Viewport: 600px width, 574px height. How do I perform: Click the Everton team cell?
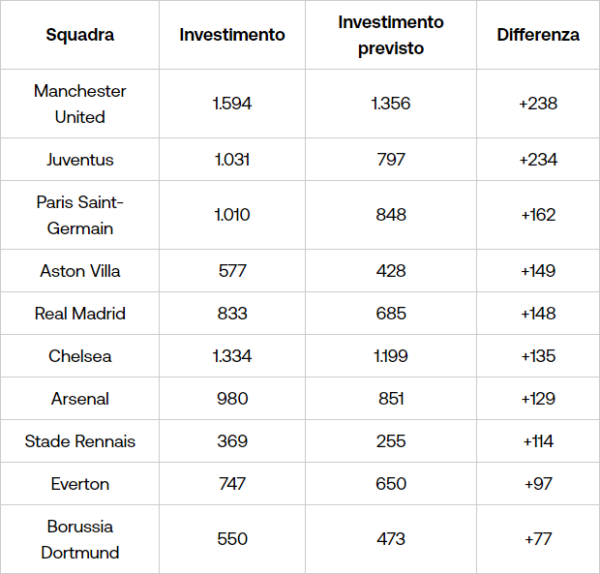tap(80, 484)
